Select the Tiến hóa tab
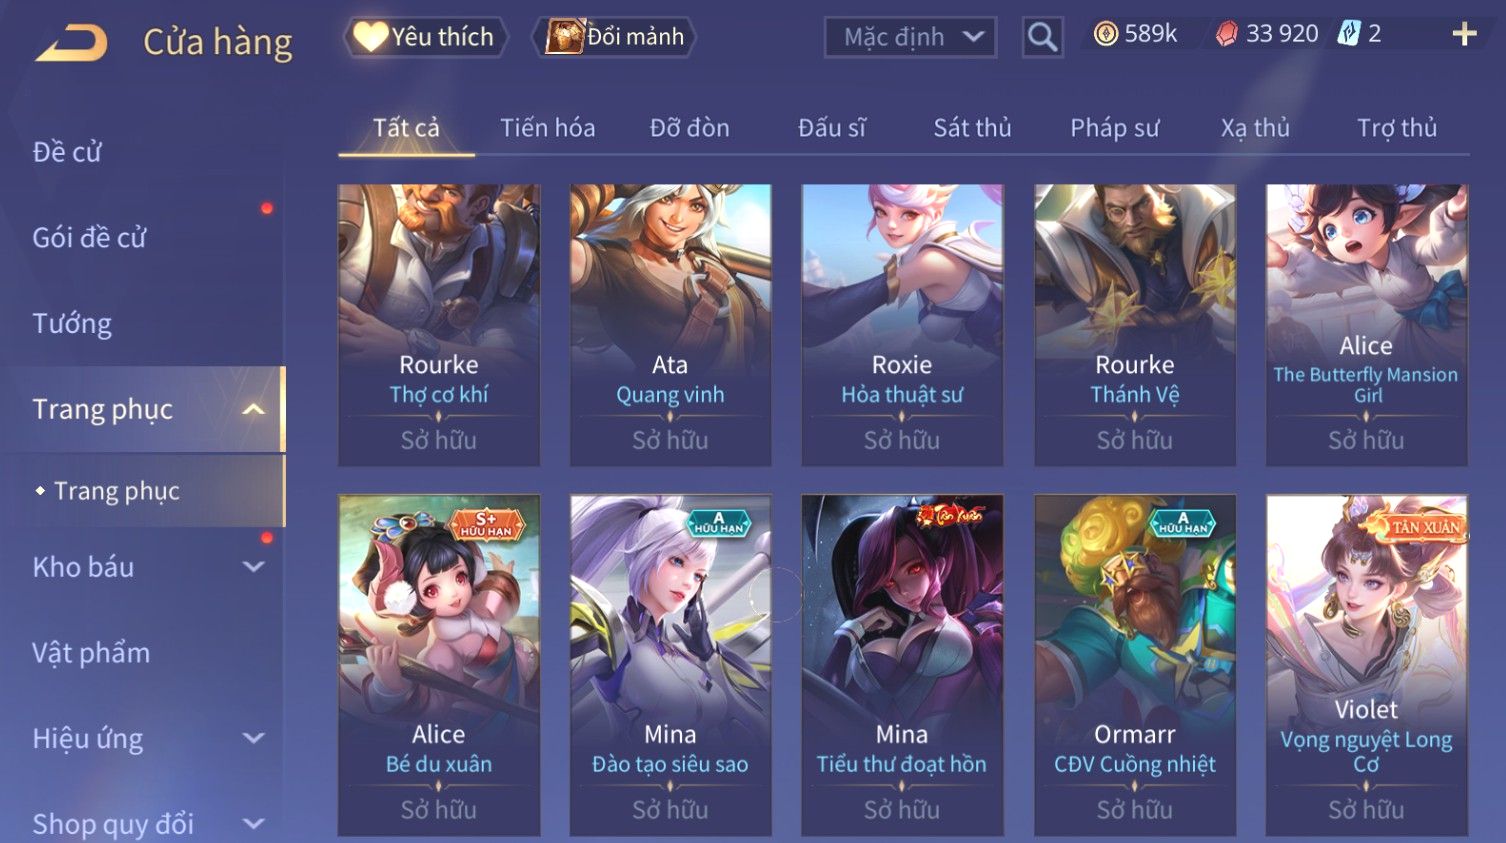This screenshot has width=1506, height=843. [x=547, y=128]
